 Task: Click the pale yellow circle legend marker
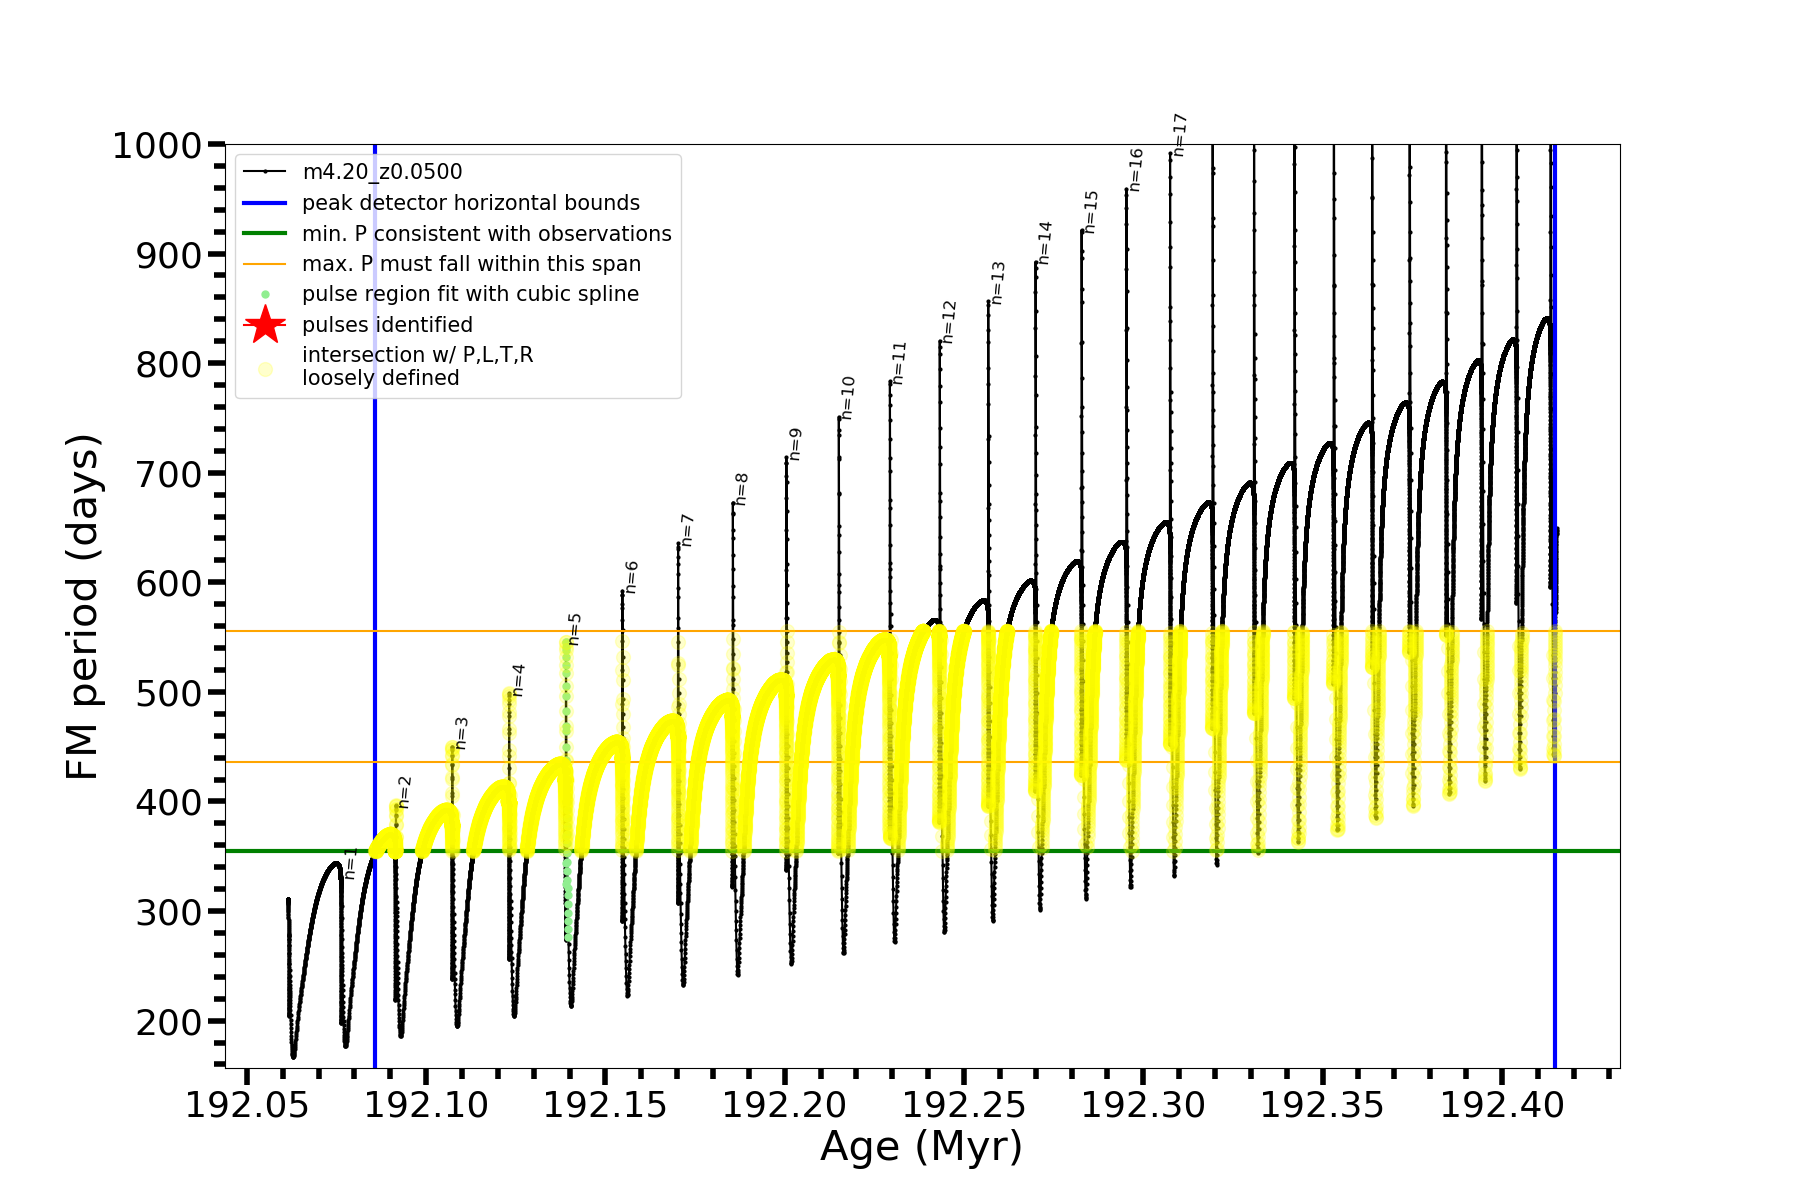click(x=265, y=369)
